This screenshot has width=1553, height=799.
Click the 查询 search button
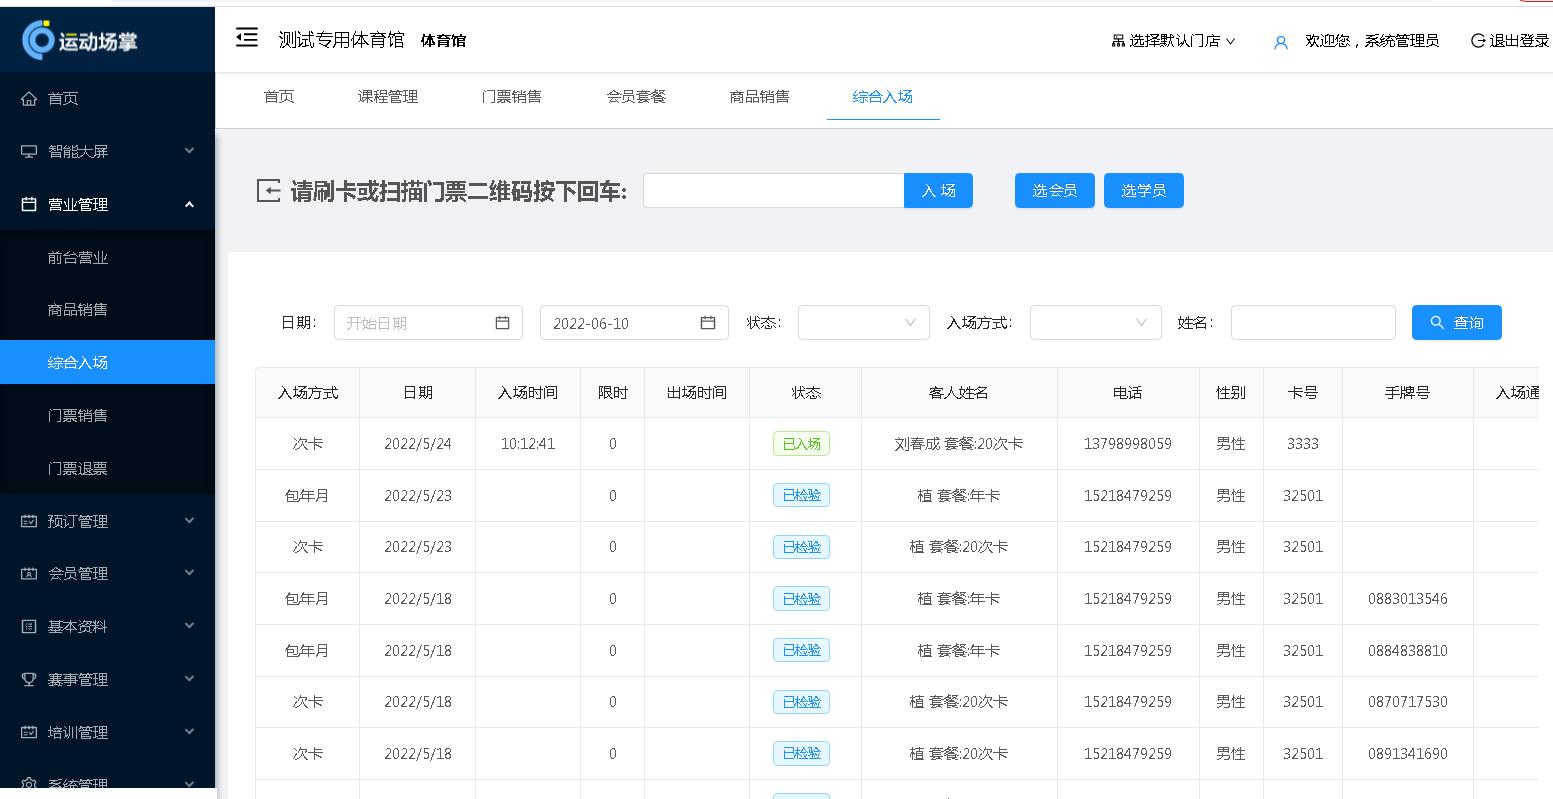1456,322
